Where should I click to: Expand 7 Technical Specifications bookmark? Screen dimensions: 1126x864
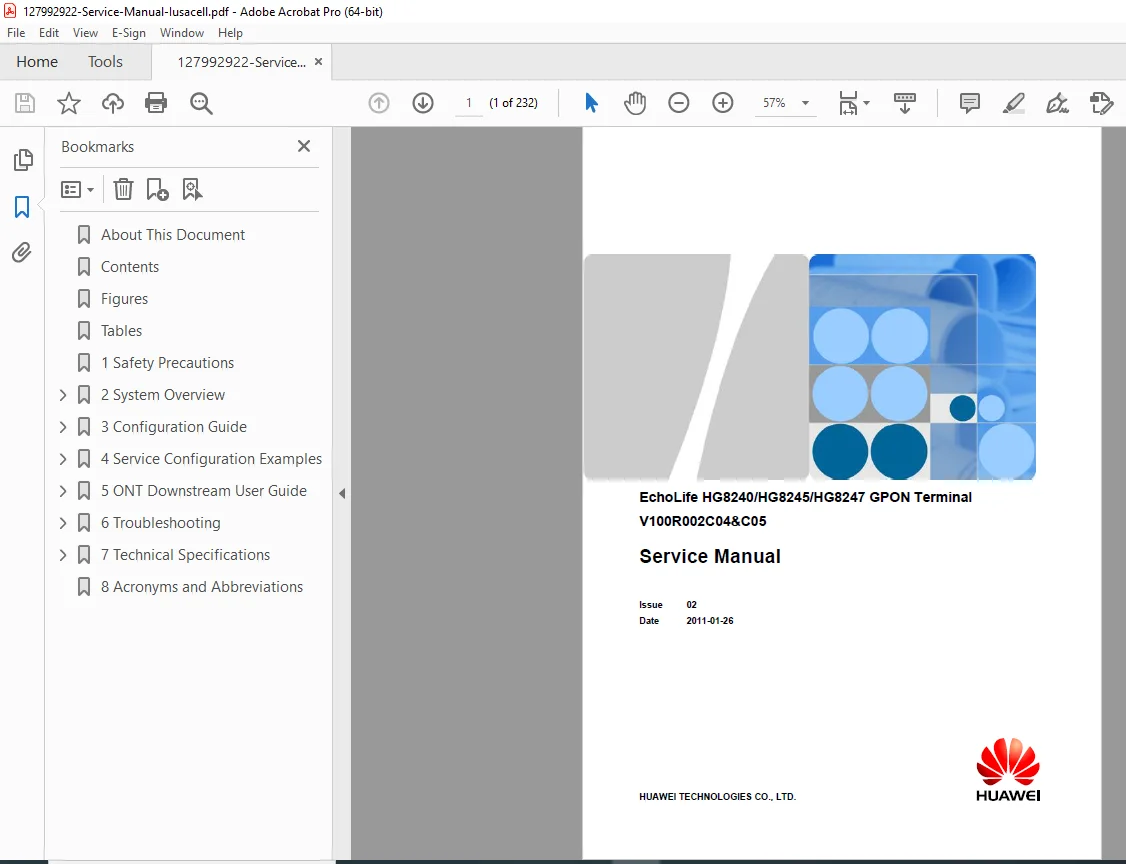click(62, 555)
